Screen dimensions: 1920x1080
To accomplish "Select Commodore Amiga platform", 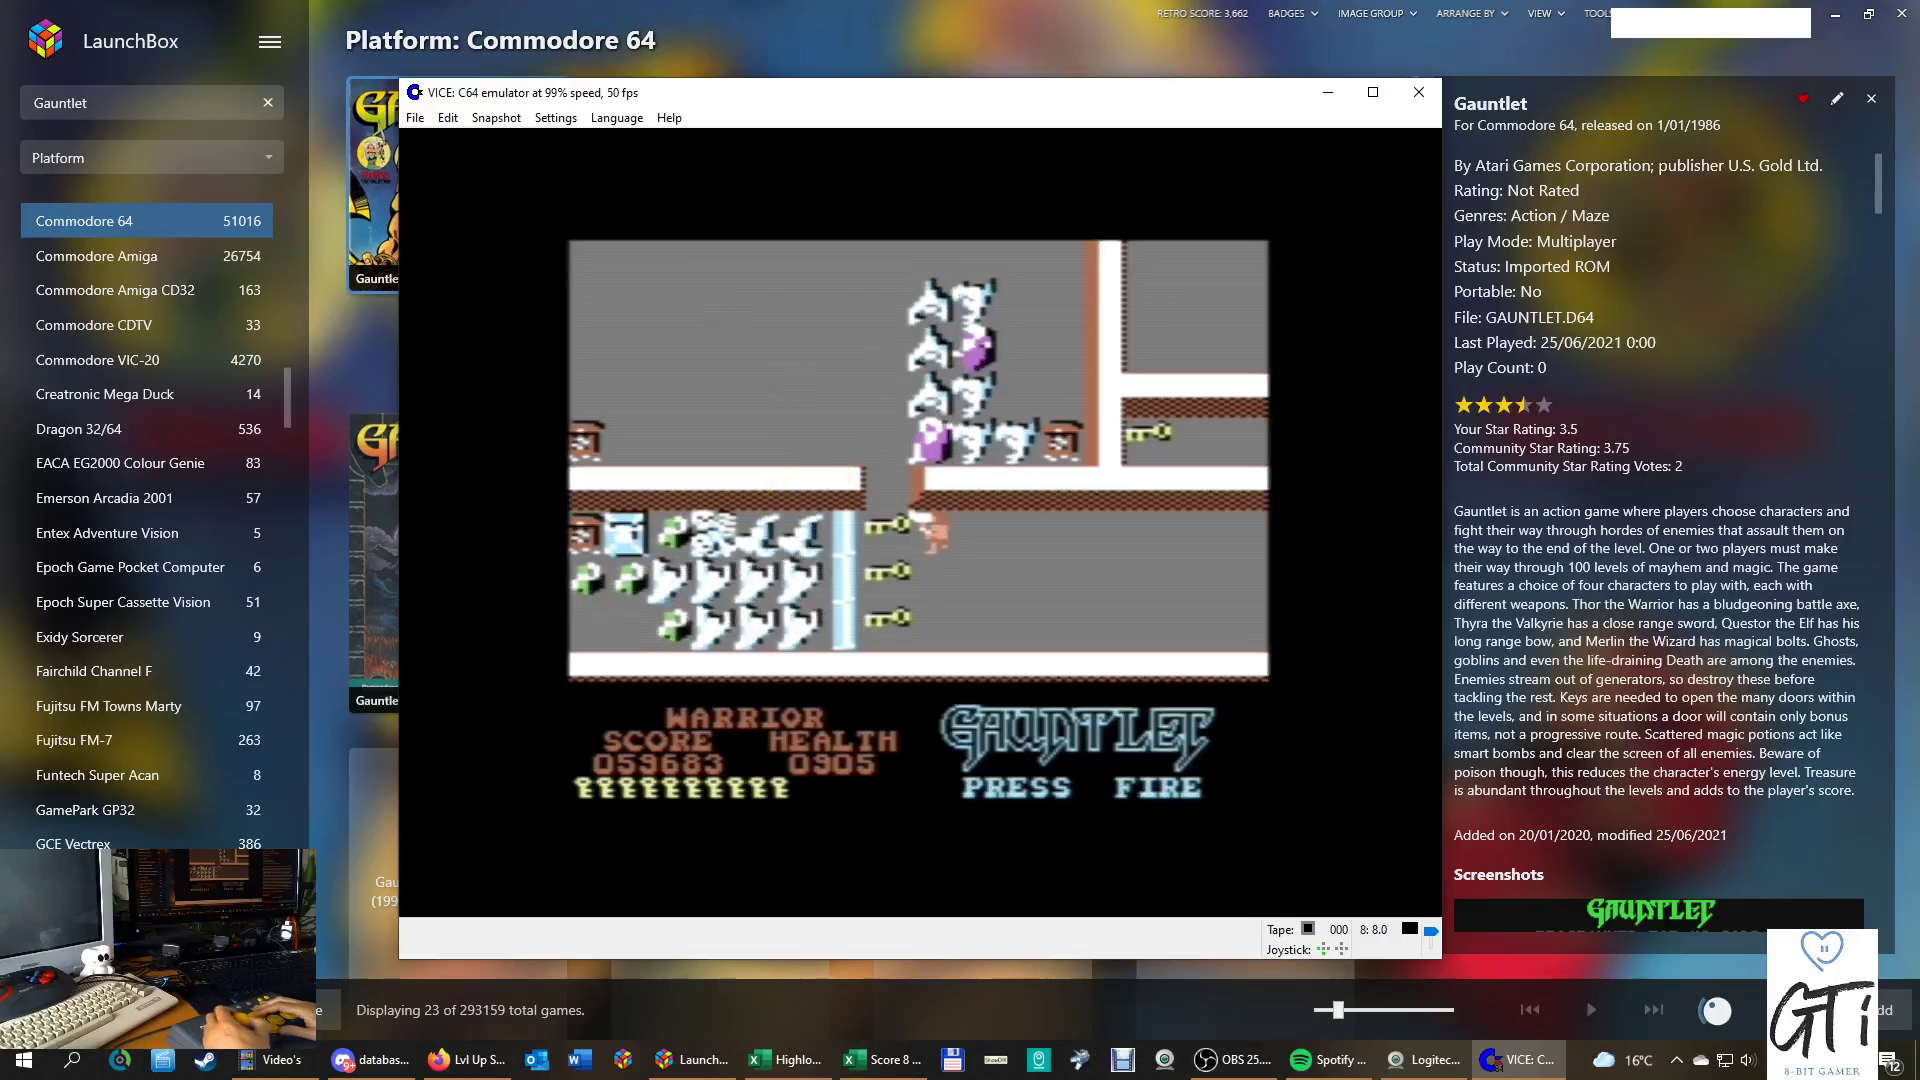I will [96, 256].
